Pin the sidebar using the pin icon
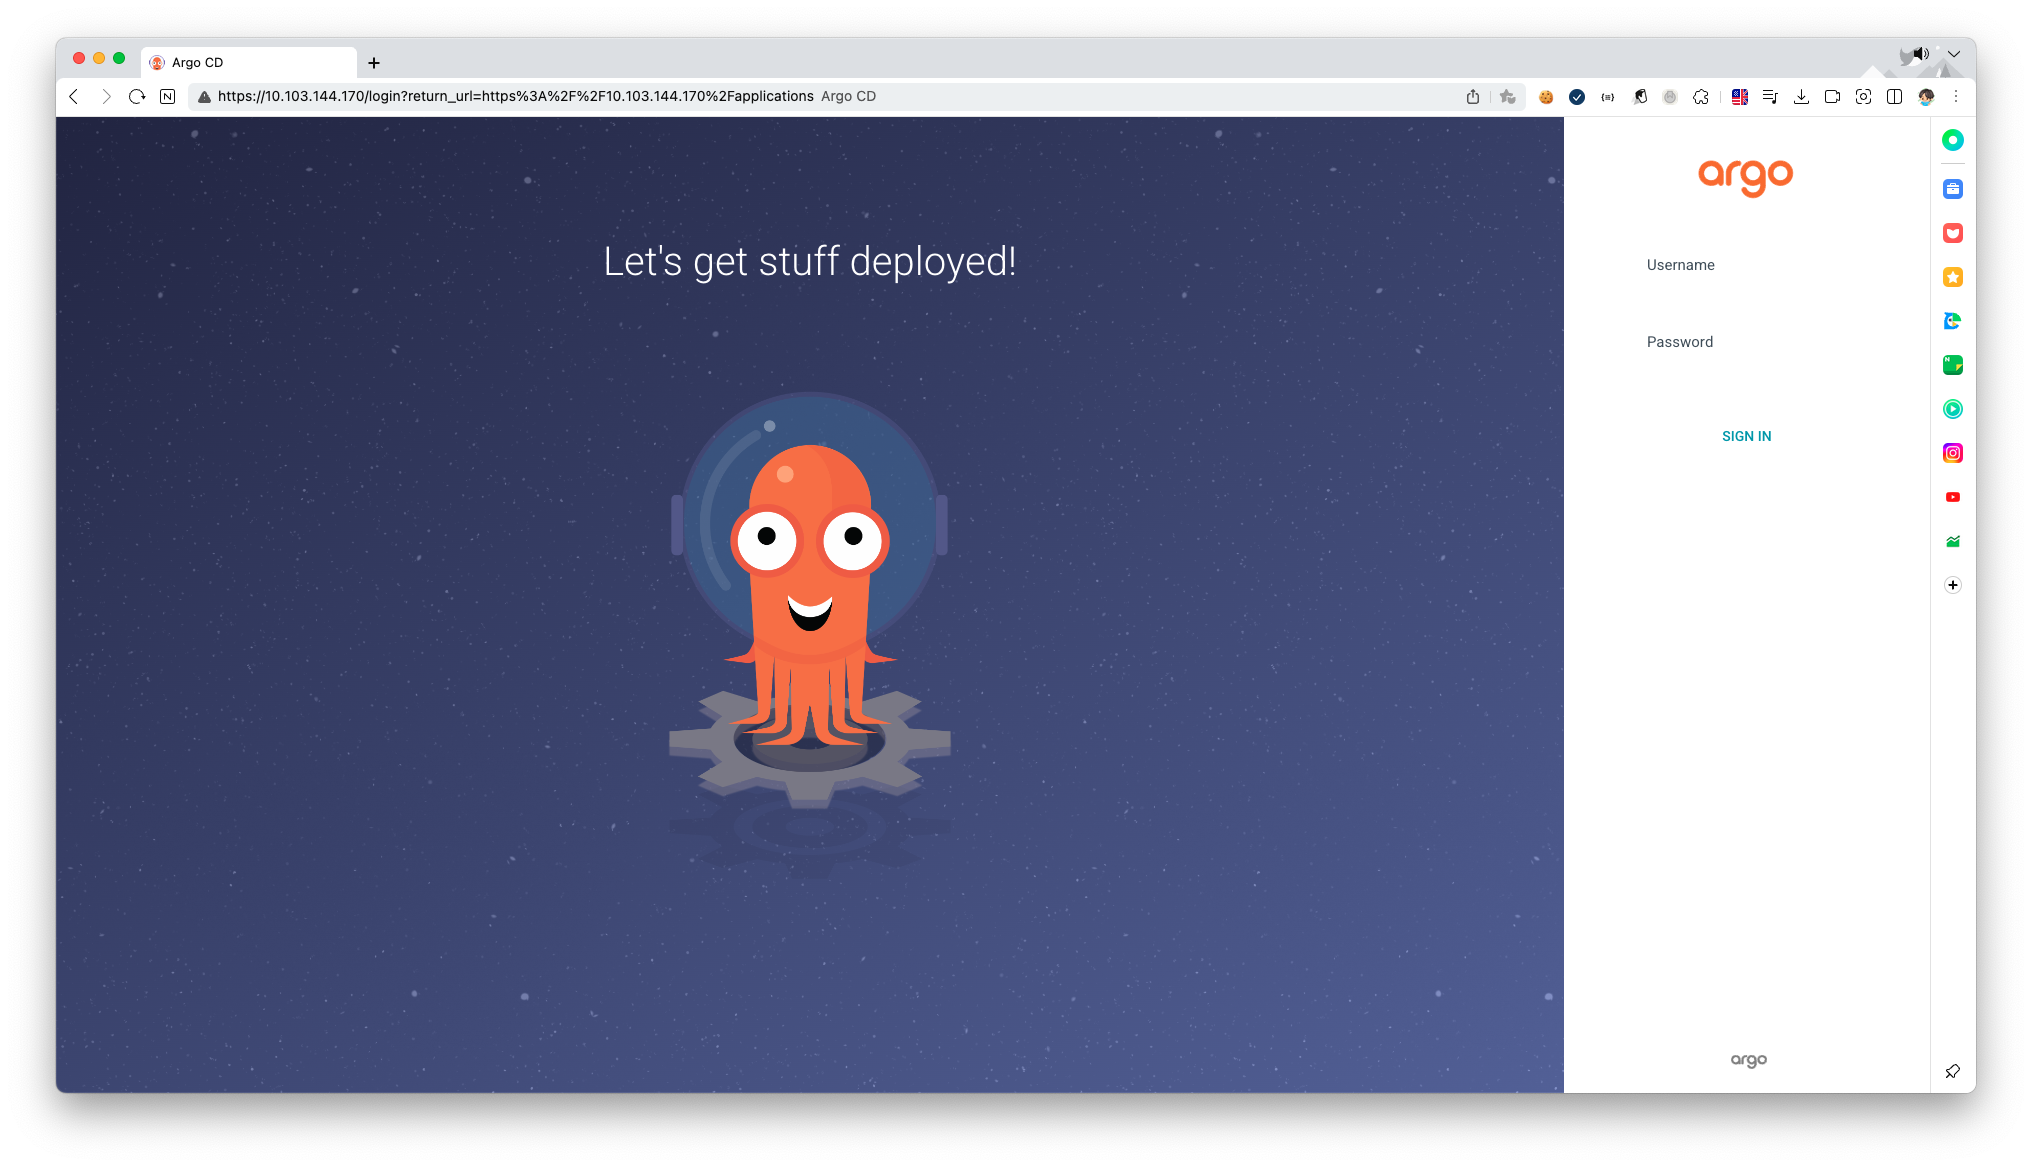The width and height of the screenshot is (2032, 1167). 1952,1071
